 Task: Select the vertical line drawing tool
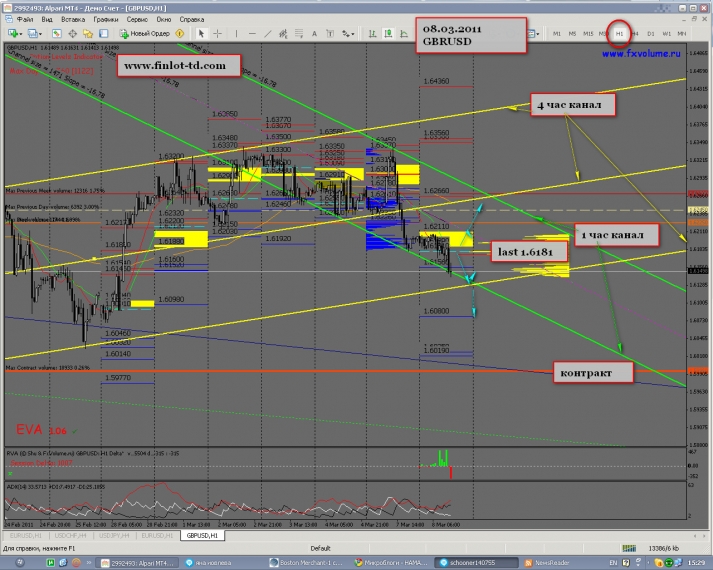pos(236,34)
